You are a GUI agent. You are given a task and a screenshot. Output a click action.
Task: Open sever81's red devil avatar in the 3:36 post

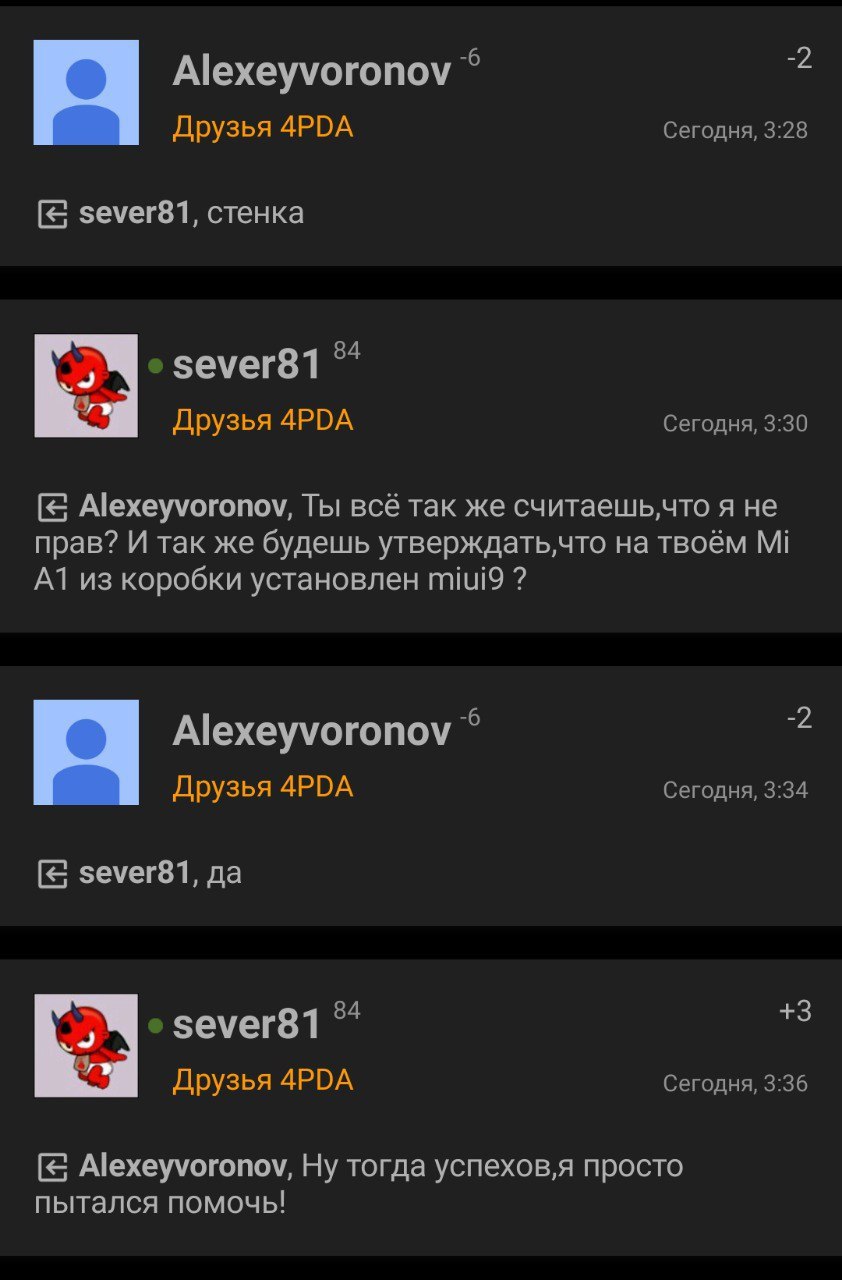(86, 1045)
